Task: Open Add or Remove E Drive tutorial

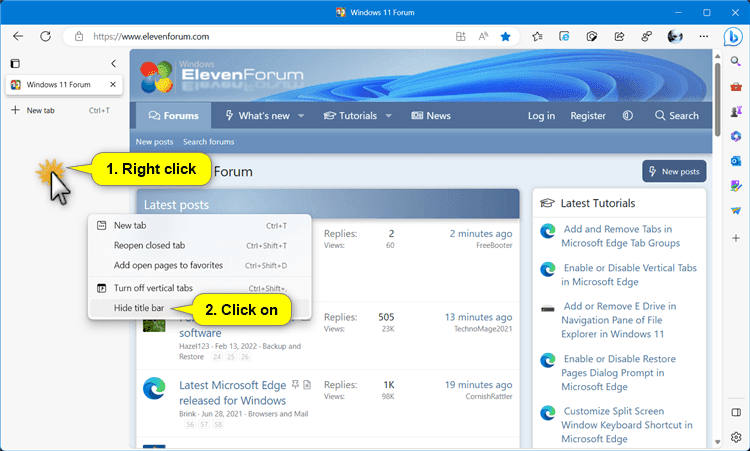Action: pos(618,320)
